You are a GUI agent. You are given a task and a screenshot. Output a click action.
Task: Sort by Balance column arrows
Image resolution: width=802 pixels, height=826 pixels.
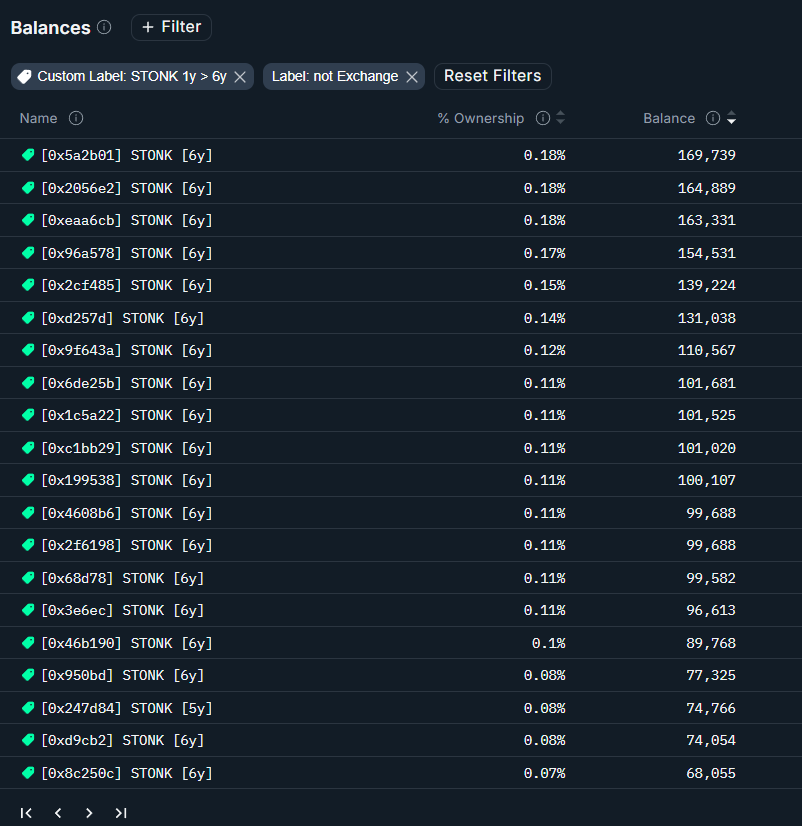tap(731, 118)
